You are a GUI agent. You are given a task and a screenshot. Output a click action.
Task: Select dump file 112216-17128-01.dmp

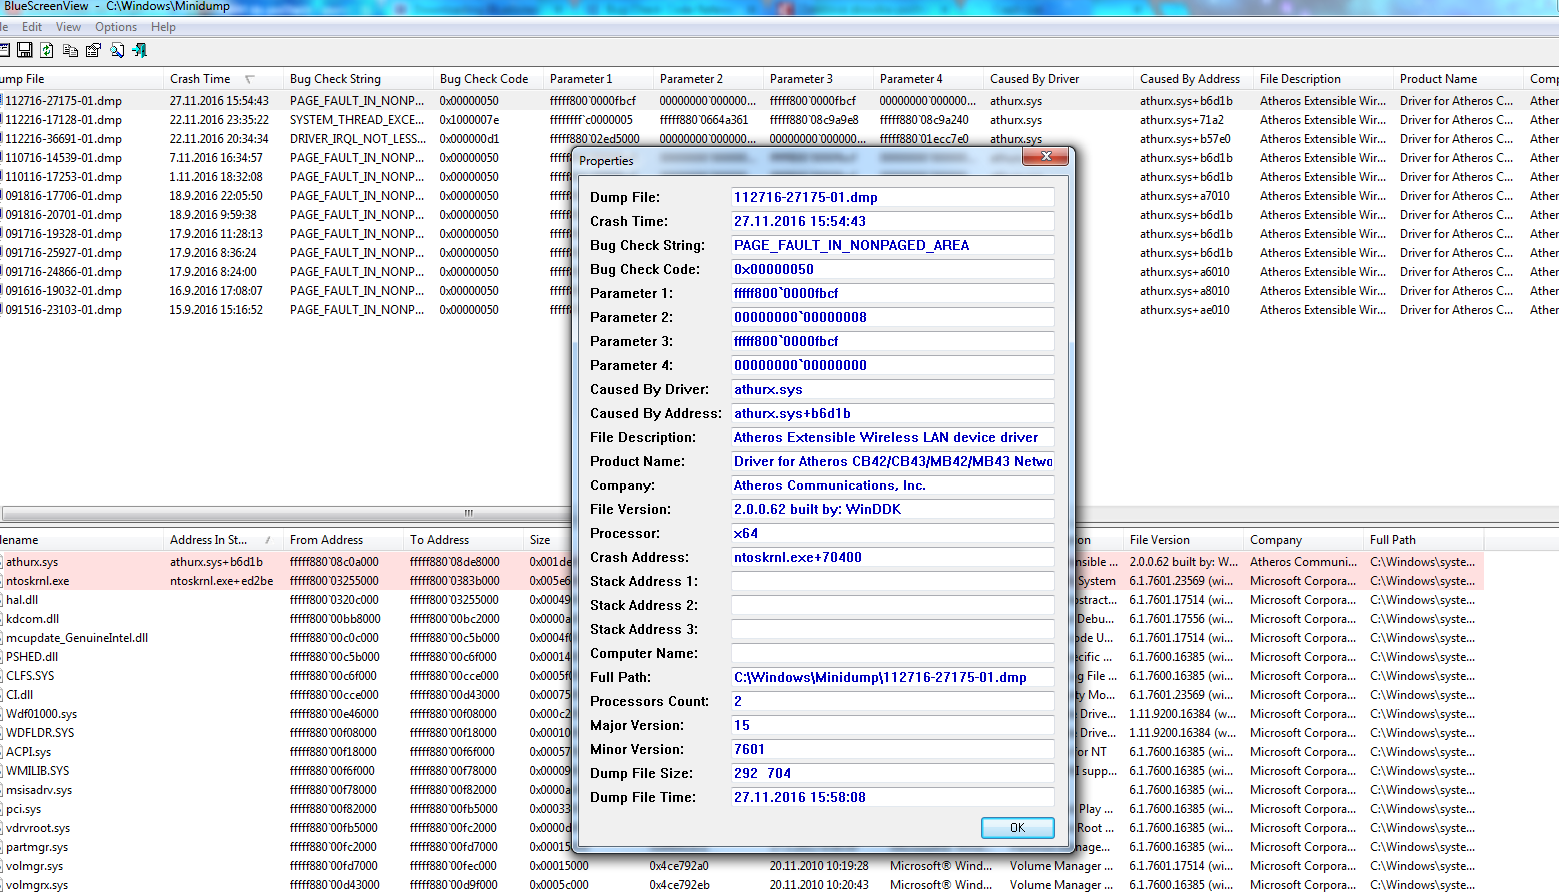click(x=64, y=120)
